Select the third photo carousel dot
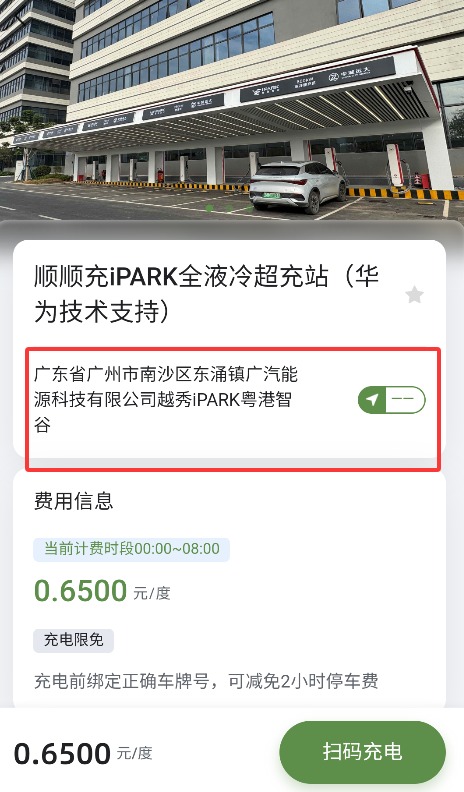464x792 pixels. (x=249, y=208)
